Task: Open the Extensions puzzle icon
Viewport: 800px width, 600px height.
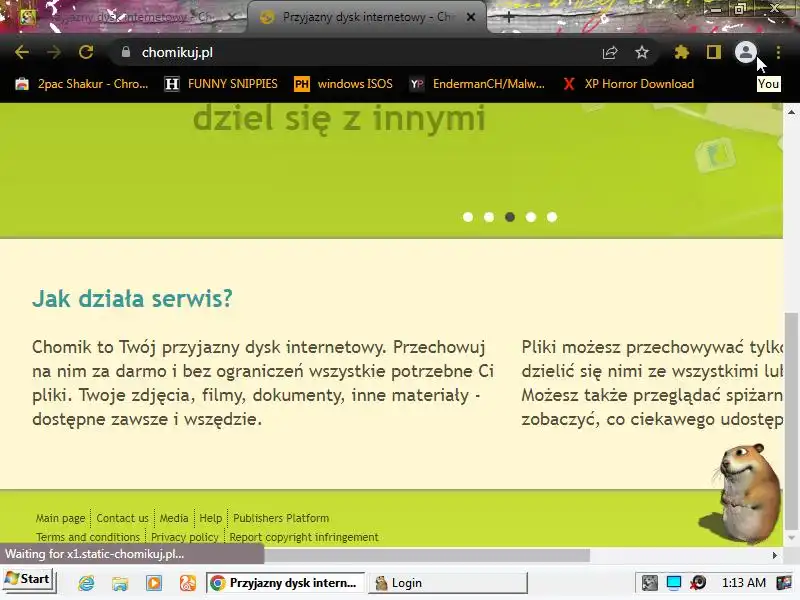Action: (x=682, y=52)
